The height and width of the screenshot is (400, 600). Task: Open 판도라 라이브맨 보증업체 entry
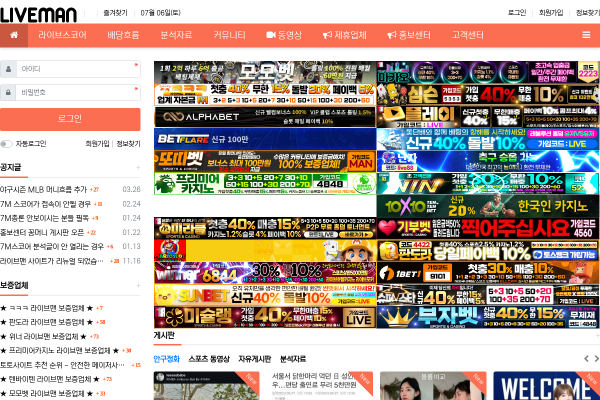(47, 322)
